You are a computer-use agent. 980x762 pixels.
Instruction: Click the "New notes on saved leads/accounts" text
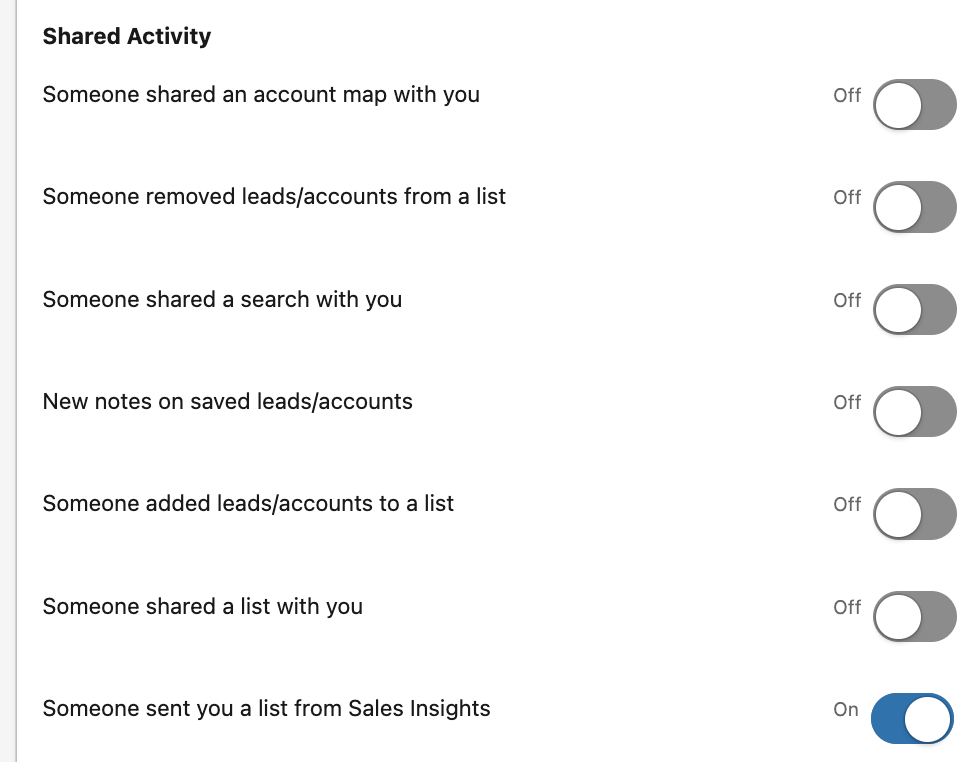227,401
